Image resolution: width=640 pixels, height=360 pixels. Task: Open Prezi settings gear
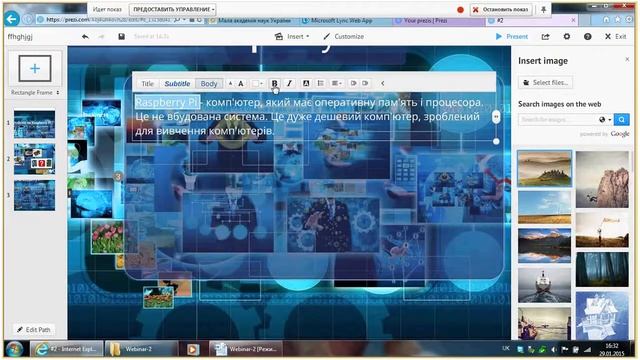coord(567,37)
